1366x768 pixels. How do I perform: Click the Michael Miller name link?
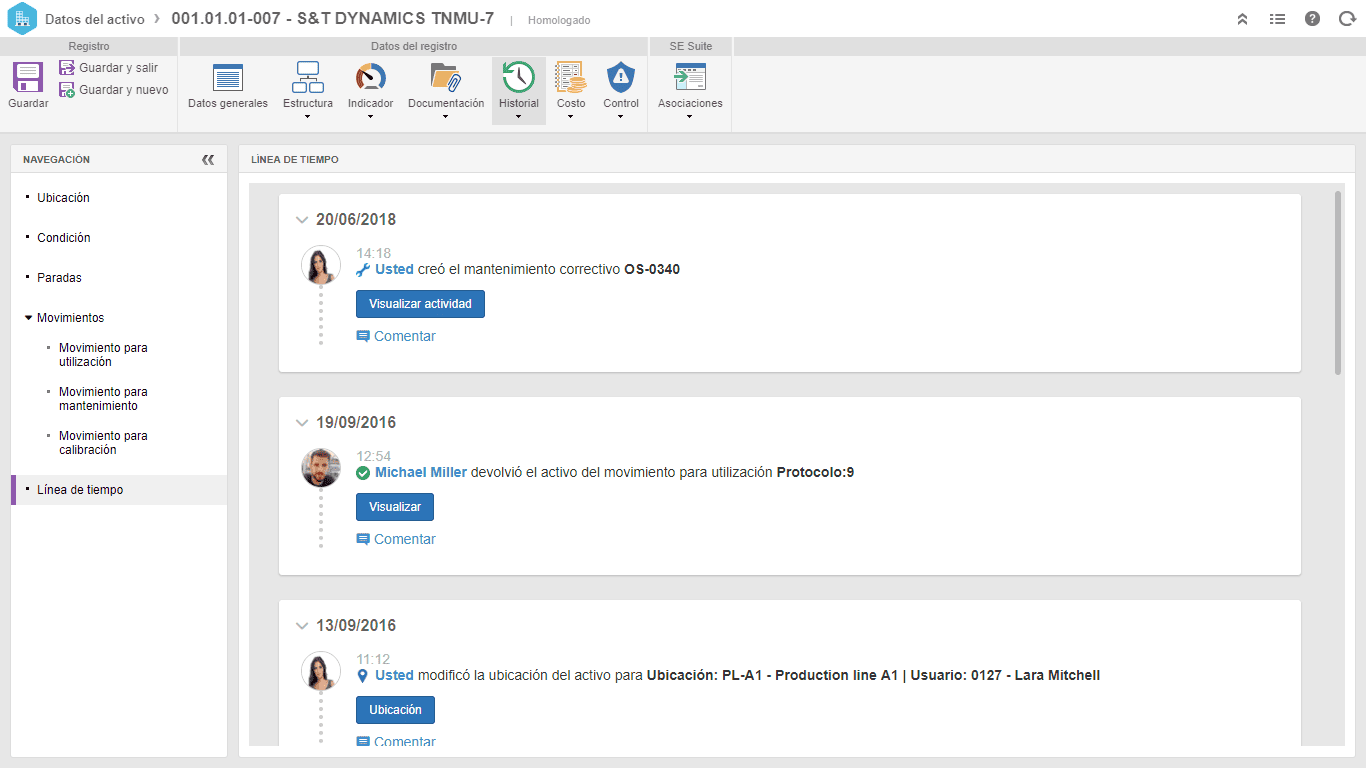click(x=421, y=473)
